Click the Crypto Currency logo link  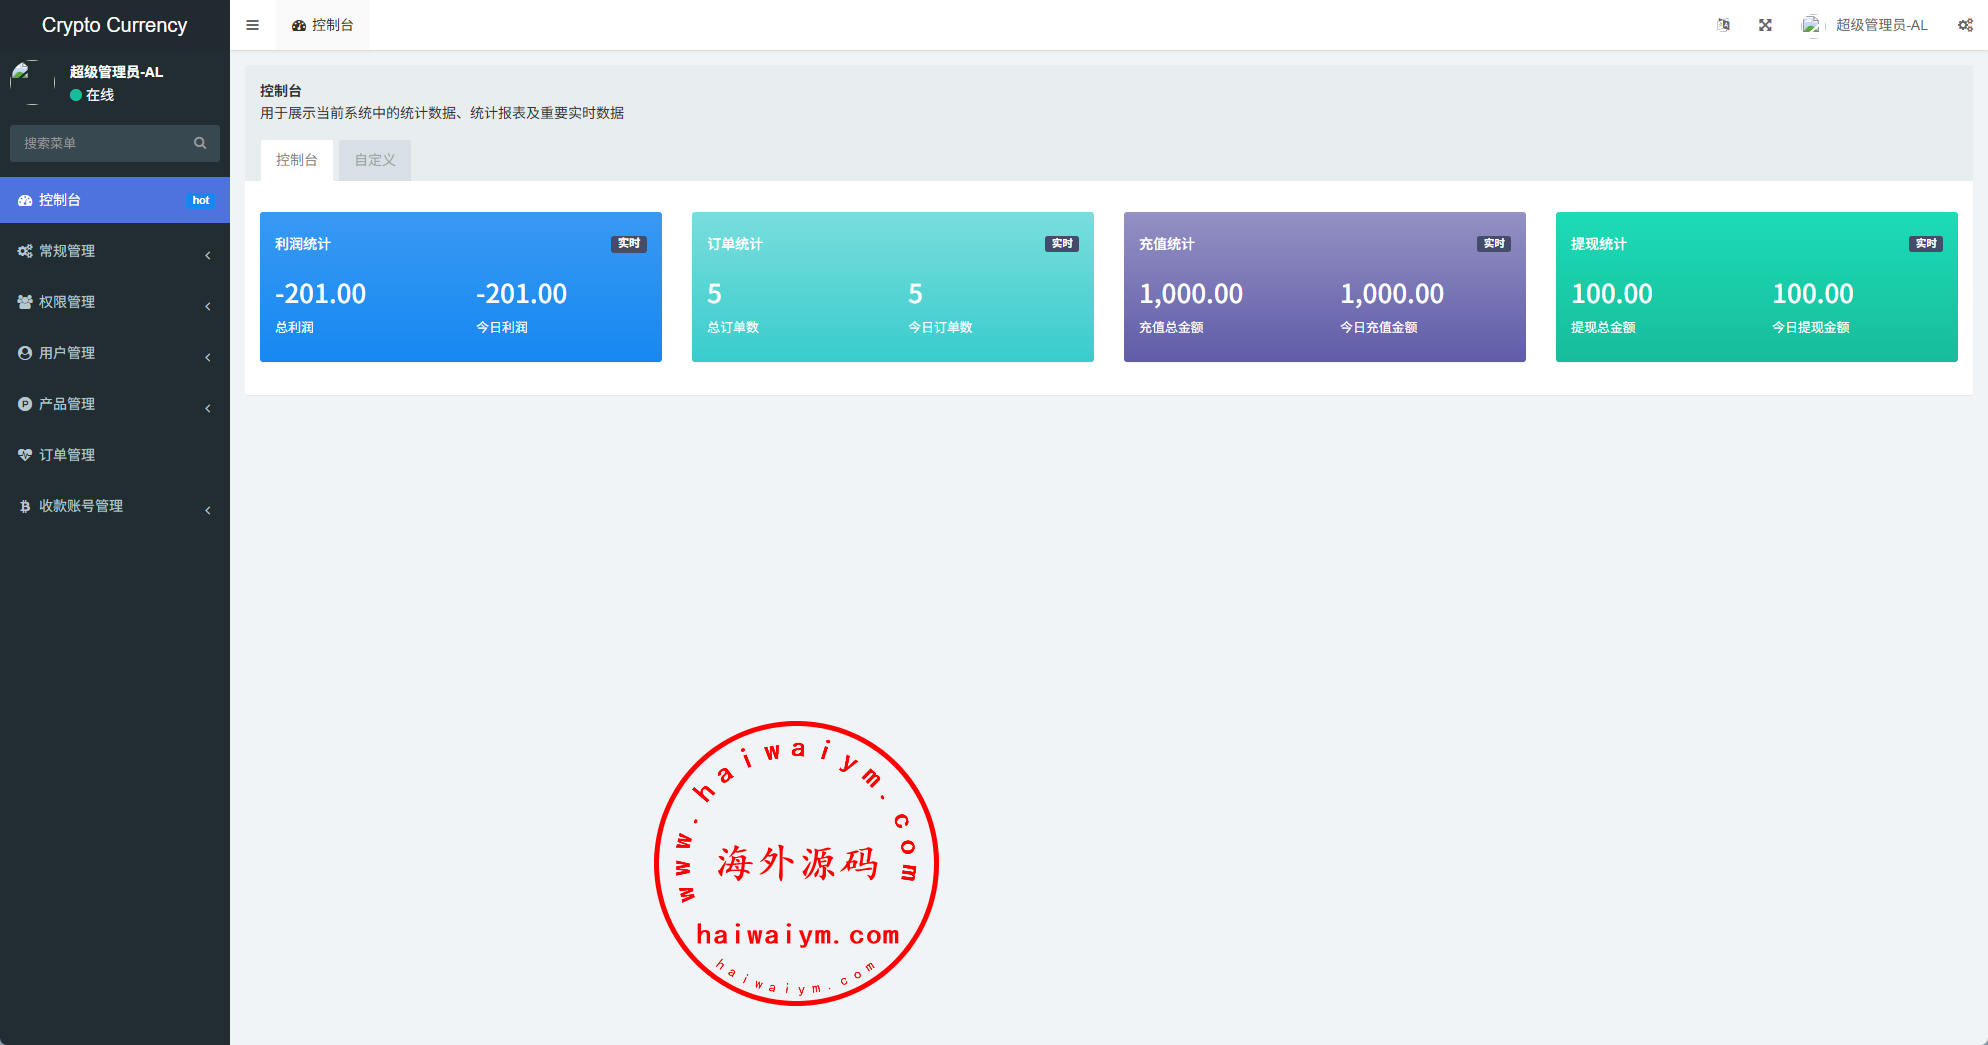click(114, 25)
